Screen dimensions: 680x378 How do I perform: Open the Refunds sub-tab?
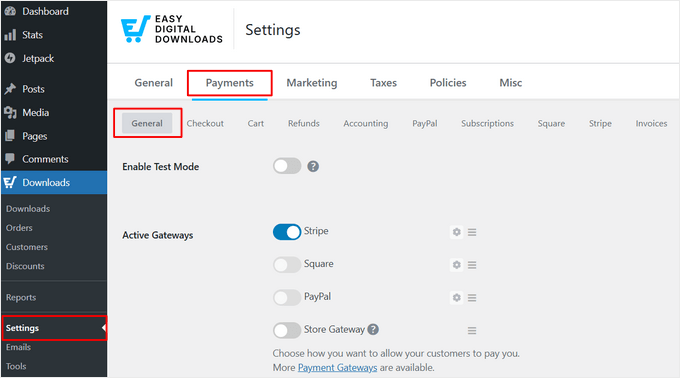(304, 123)
